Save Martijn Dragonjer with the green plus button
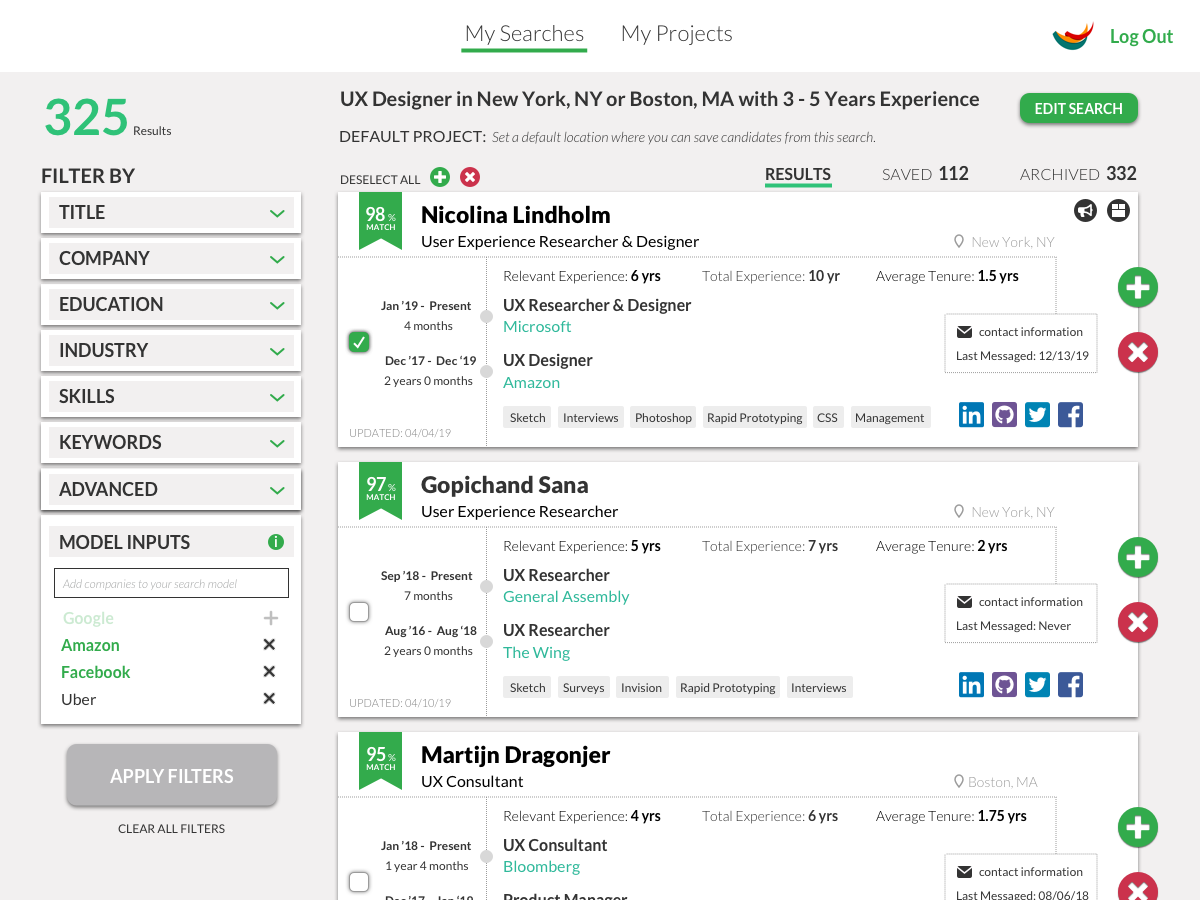 [1137, 827]
